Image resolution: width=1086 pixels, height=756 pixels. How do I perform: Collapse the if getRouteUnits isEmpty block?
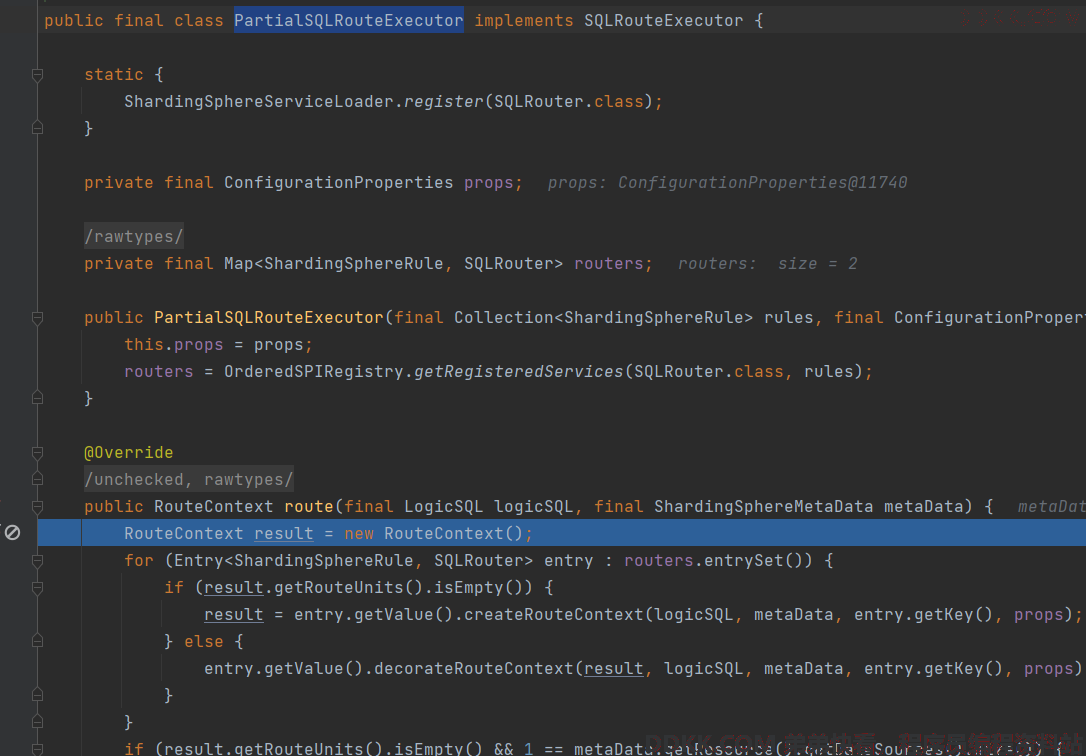(x=37, y=588)
